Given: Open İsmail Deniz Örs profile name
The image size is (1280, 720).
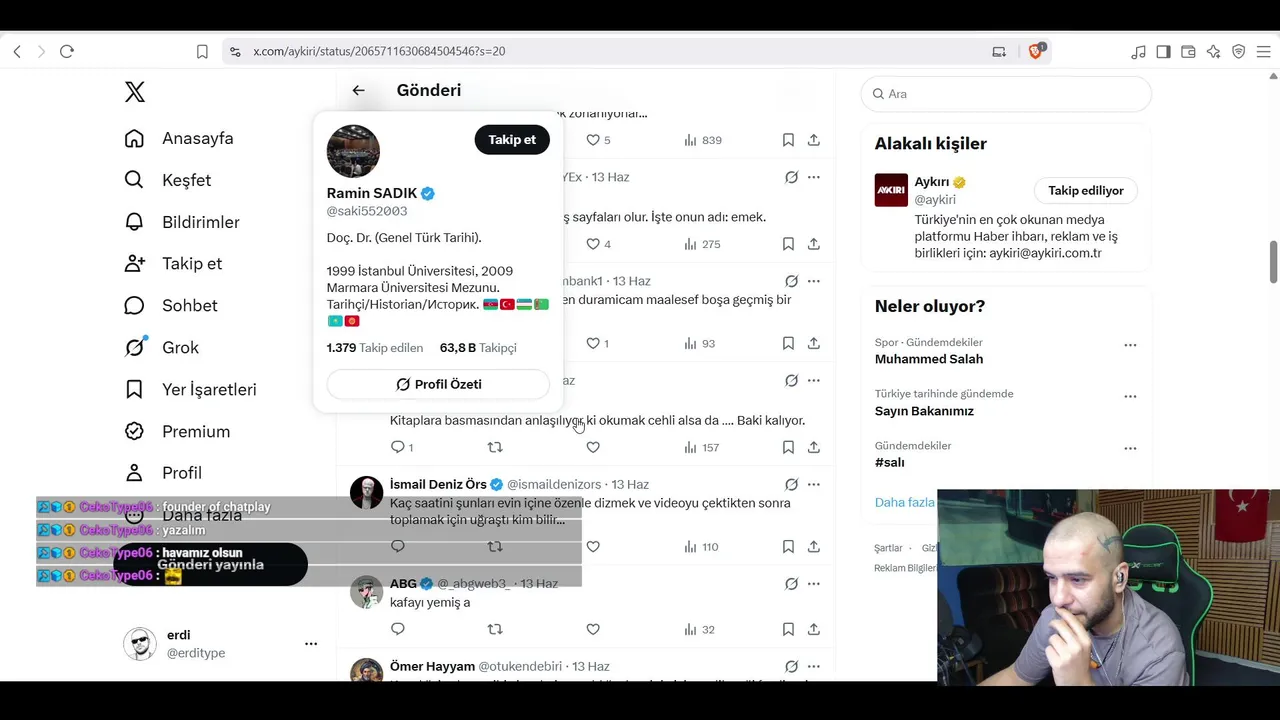Looking at the screenshot, I should point(438,485).
